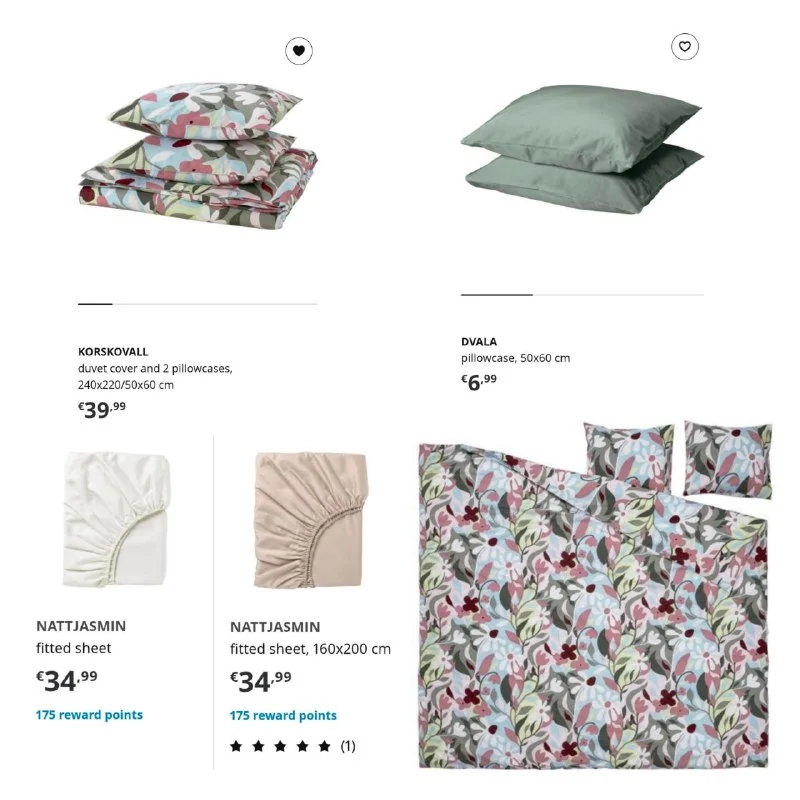The image size is (800, 800).
Task: Click the KORSKOVALL product name
Action: point(113,352)
